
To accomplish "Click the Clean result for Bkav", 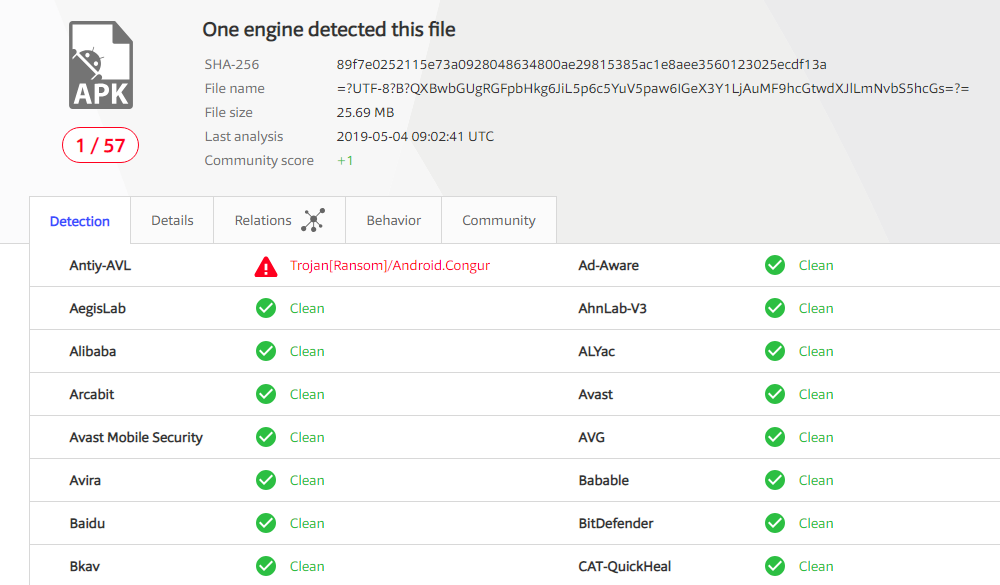I will 307,566.
